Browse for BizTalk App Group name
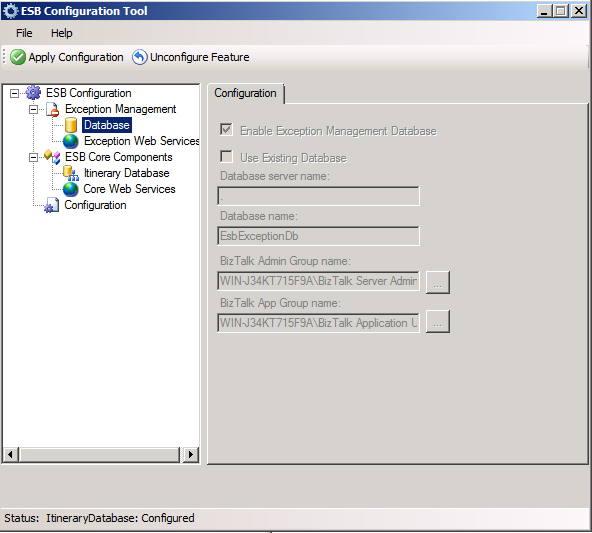The image size is (592, 533). click(438, 322)
